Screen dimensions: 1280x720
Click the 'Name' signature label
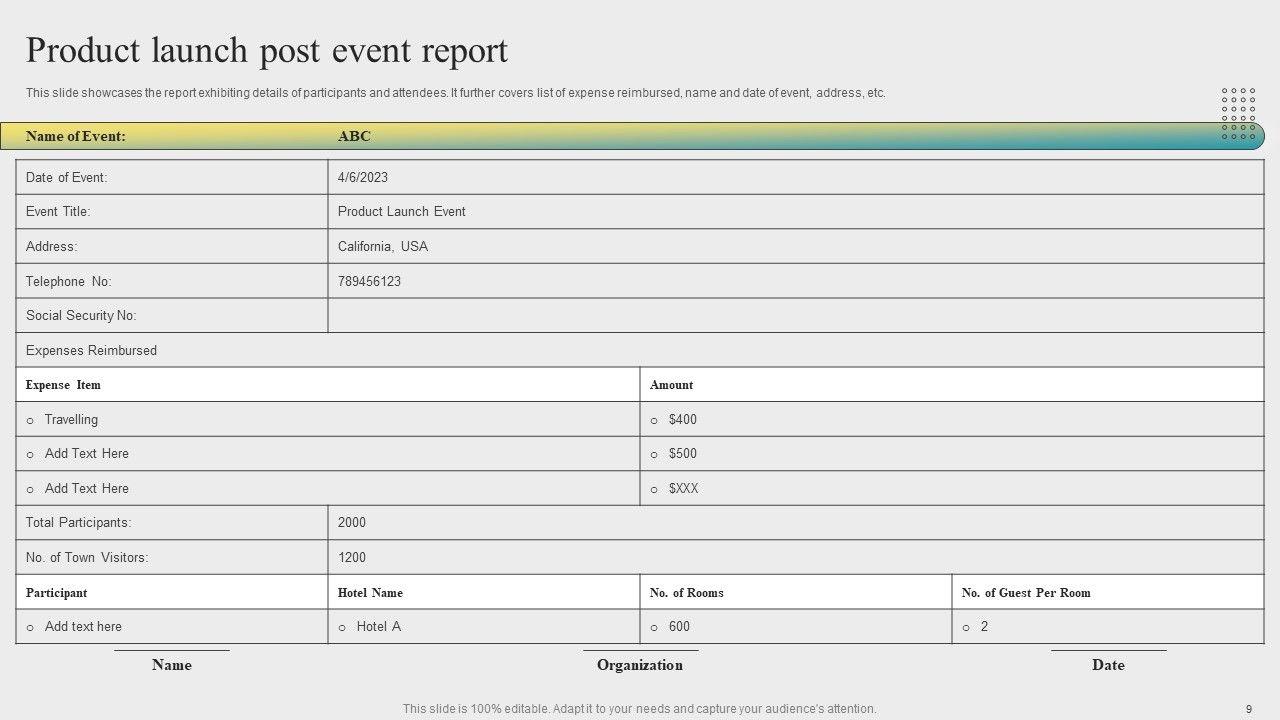172,665
